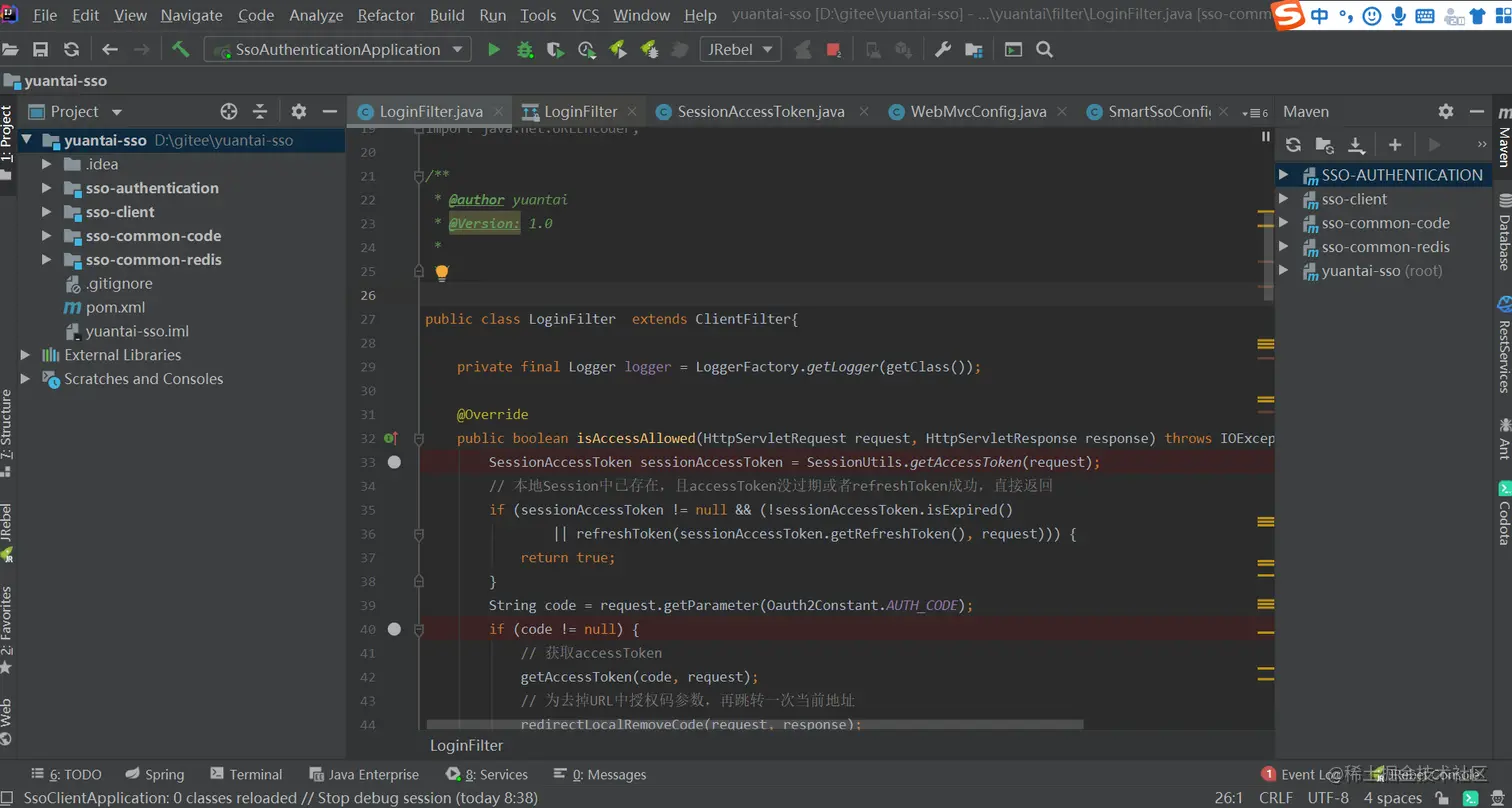Click the locate target icon in Project panel

[228, 111]
